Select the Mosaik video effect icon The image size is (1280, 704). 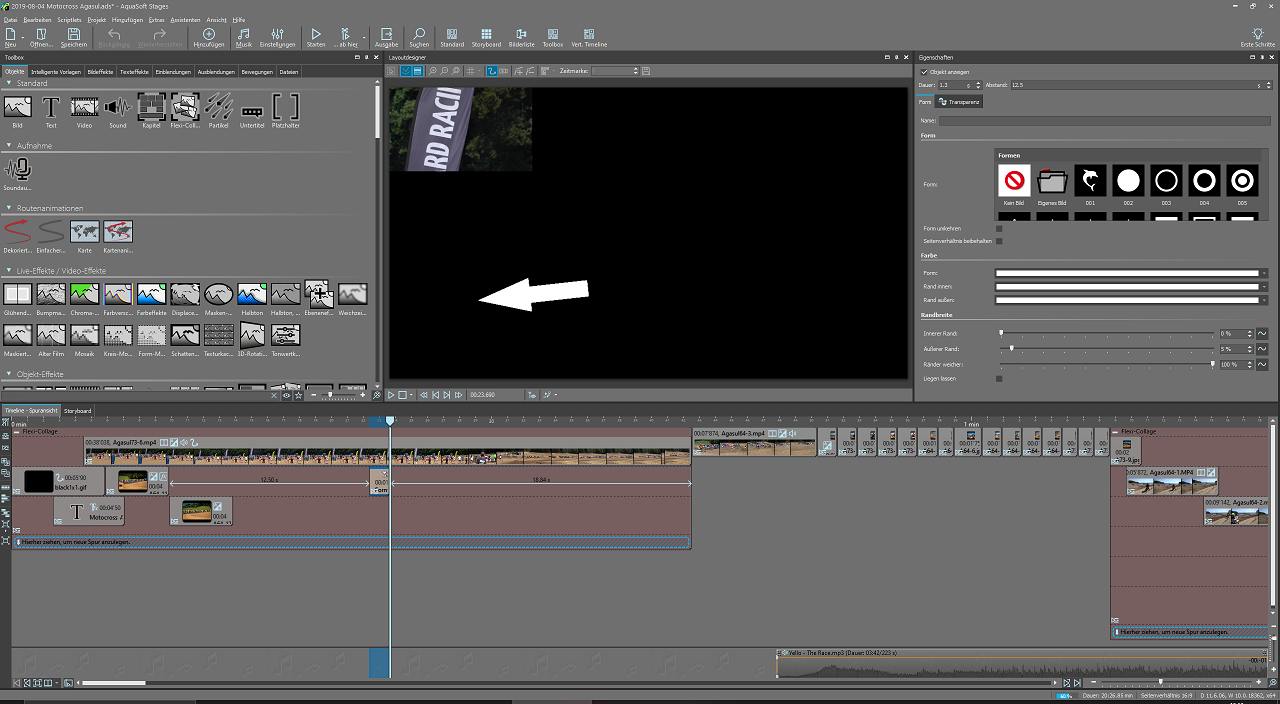[84, 335]
